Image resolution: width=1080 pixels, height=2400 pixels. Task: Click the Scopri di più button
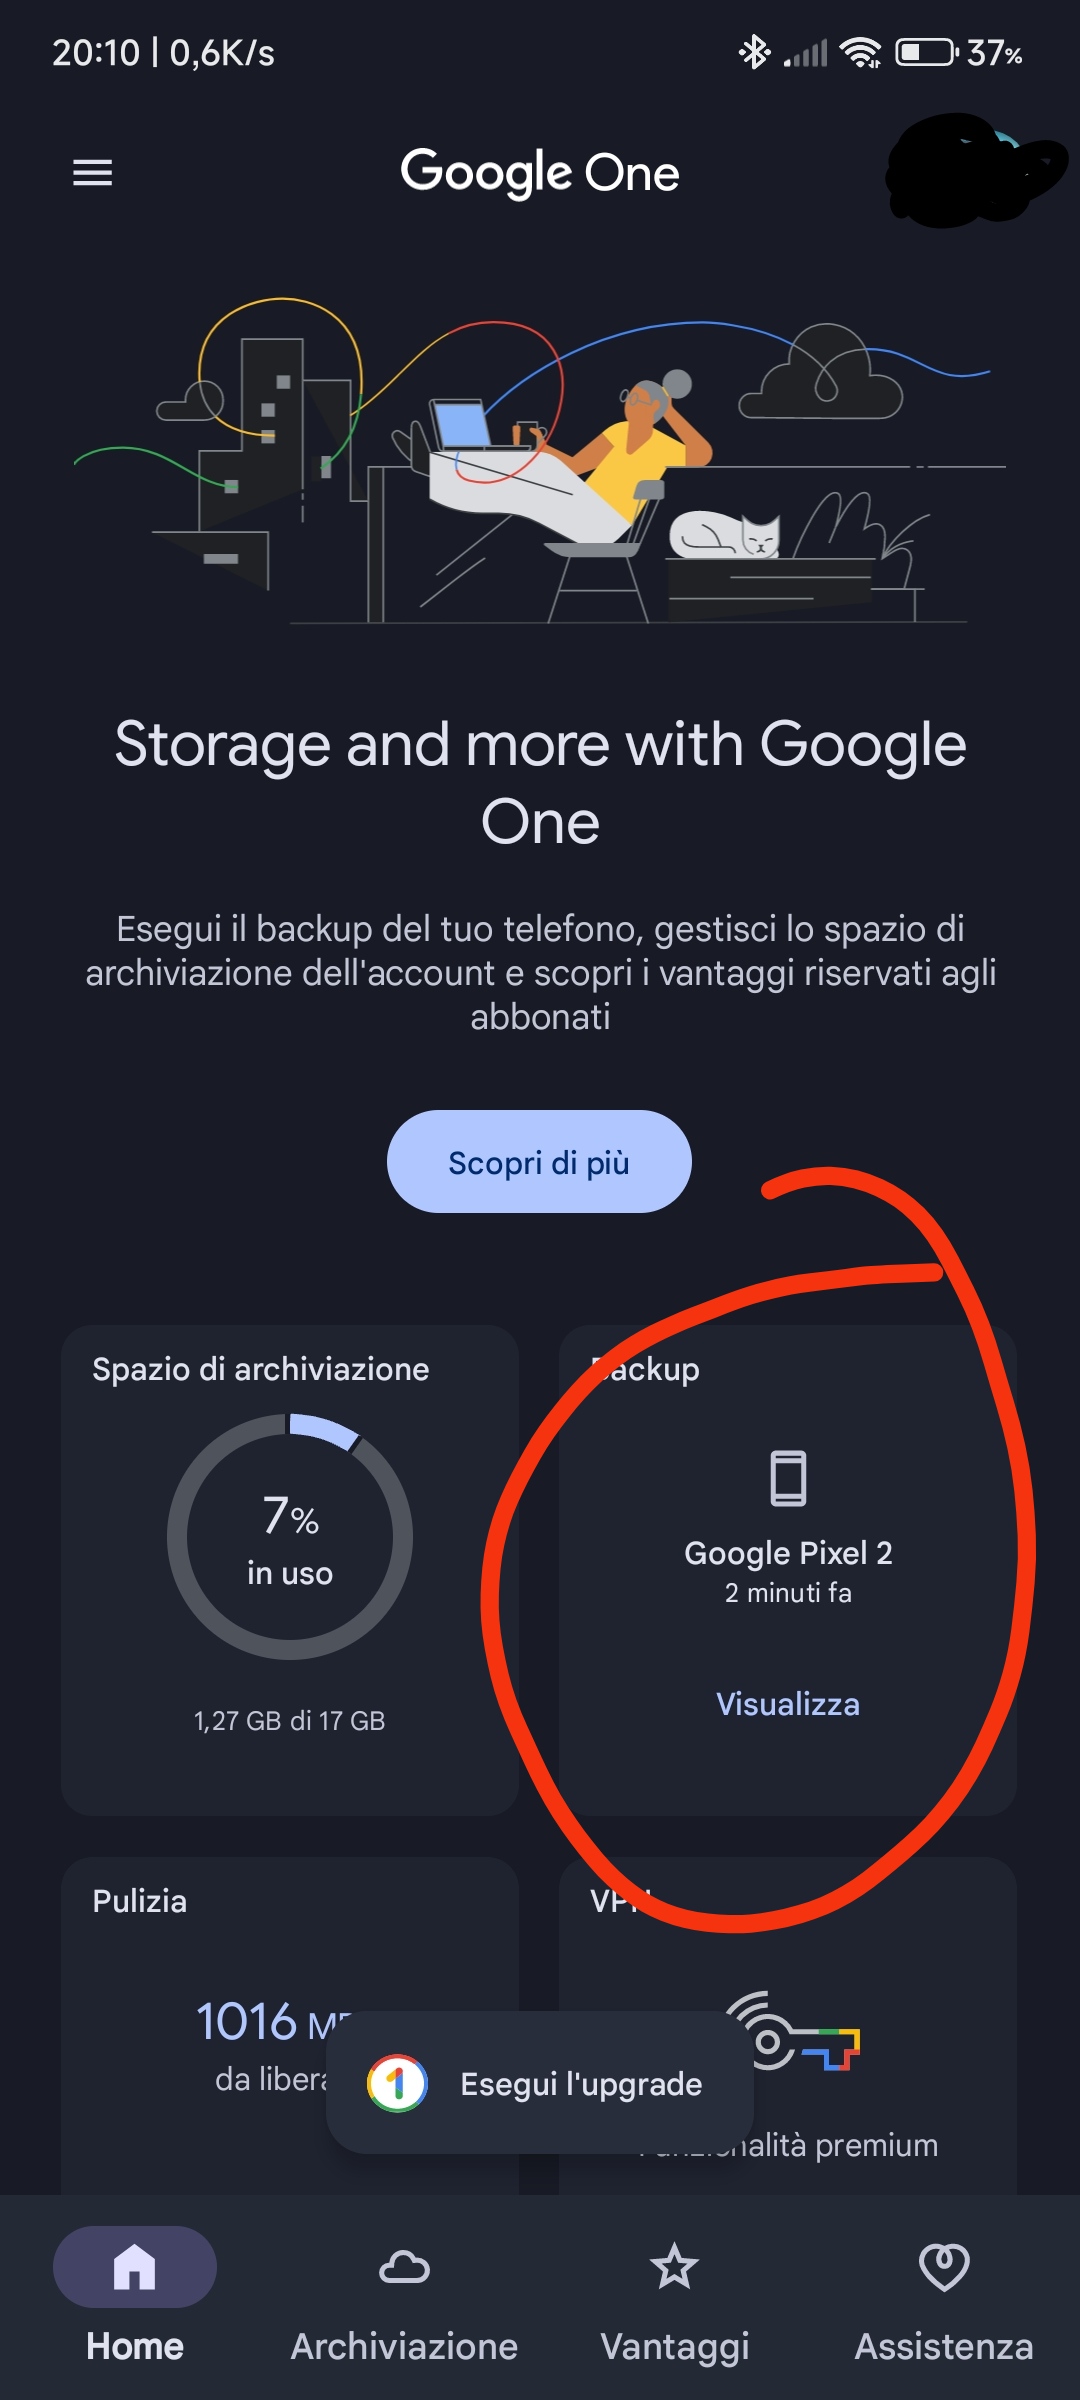539,1162
